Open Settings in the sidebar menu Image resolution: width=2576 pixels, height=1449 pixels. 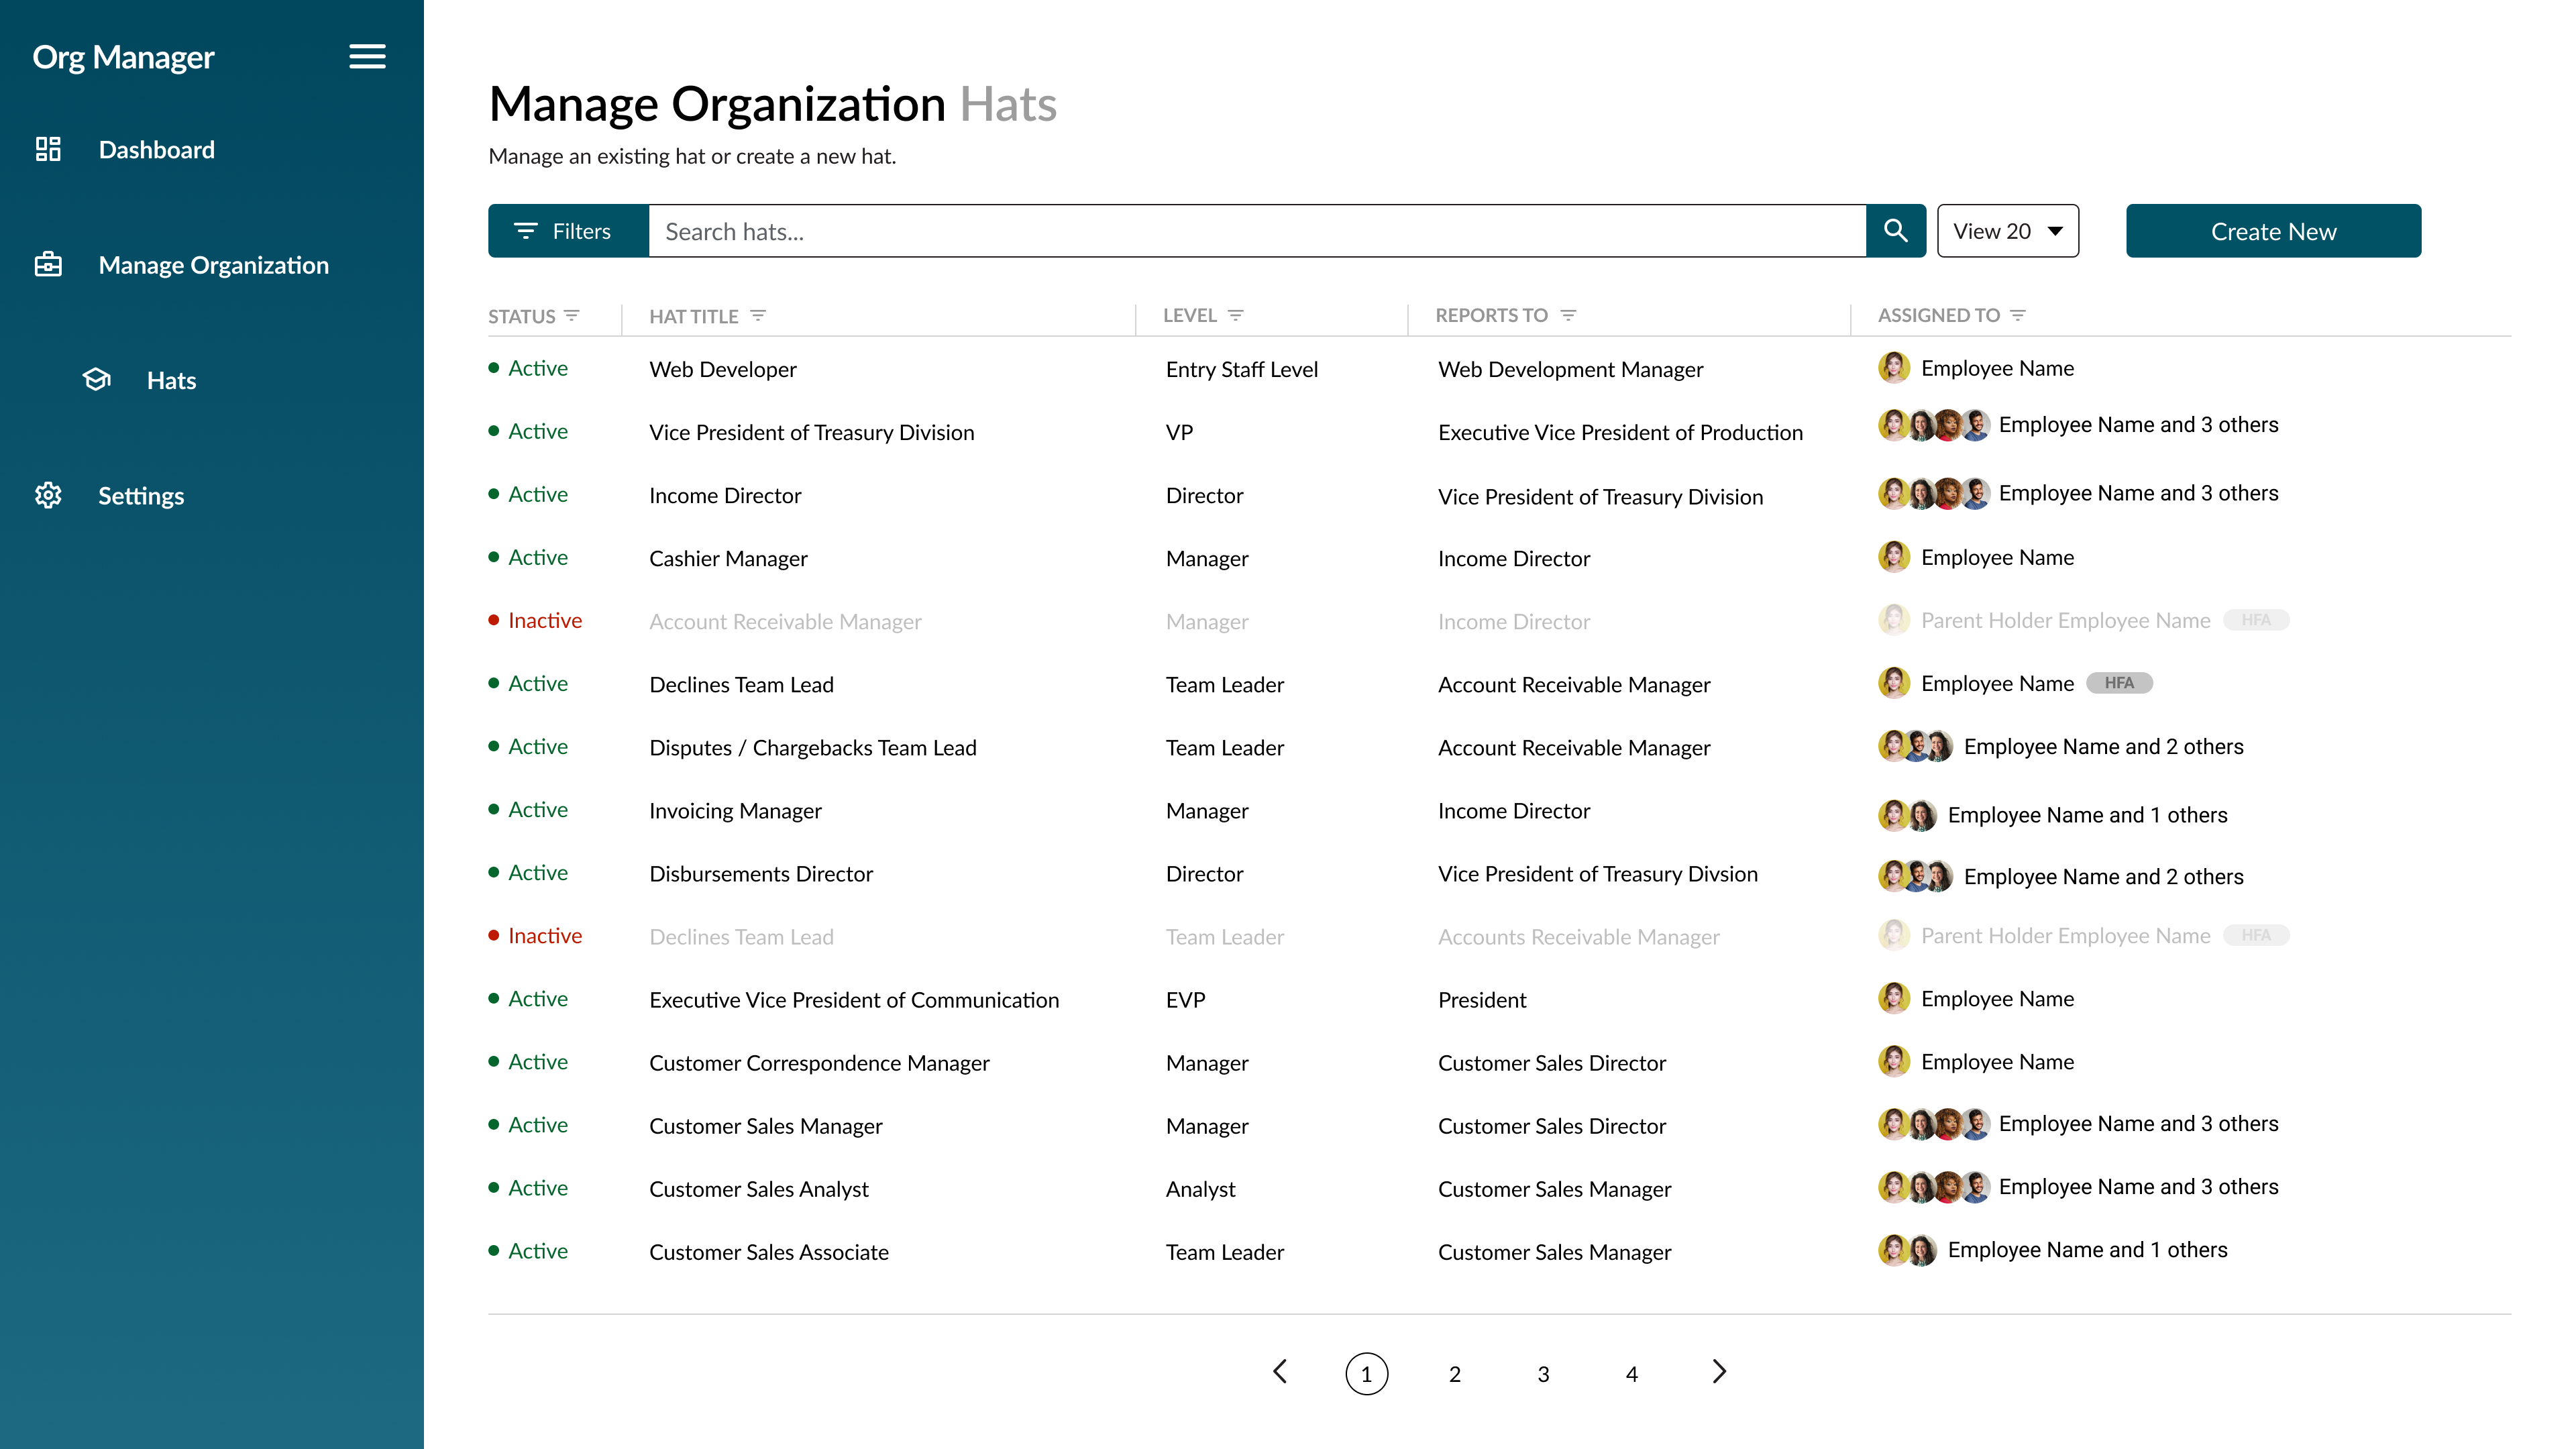pyautogui.click(x=141, y=495)
